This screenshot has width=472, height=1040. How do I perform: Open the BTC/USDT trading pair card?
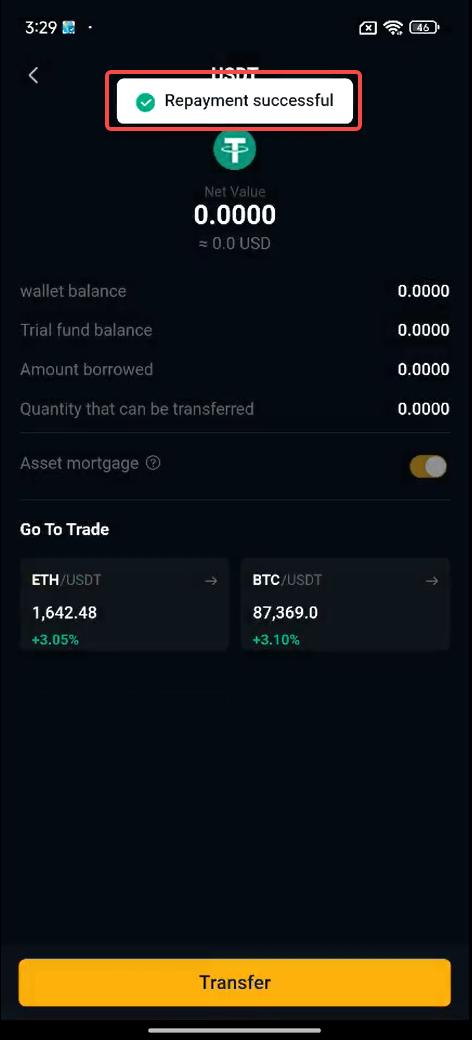345,604
